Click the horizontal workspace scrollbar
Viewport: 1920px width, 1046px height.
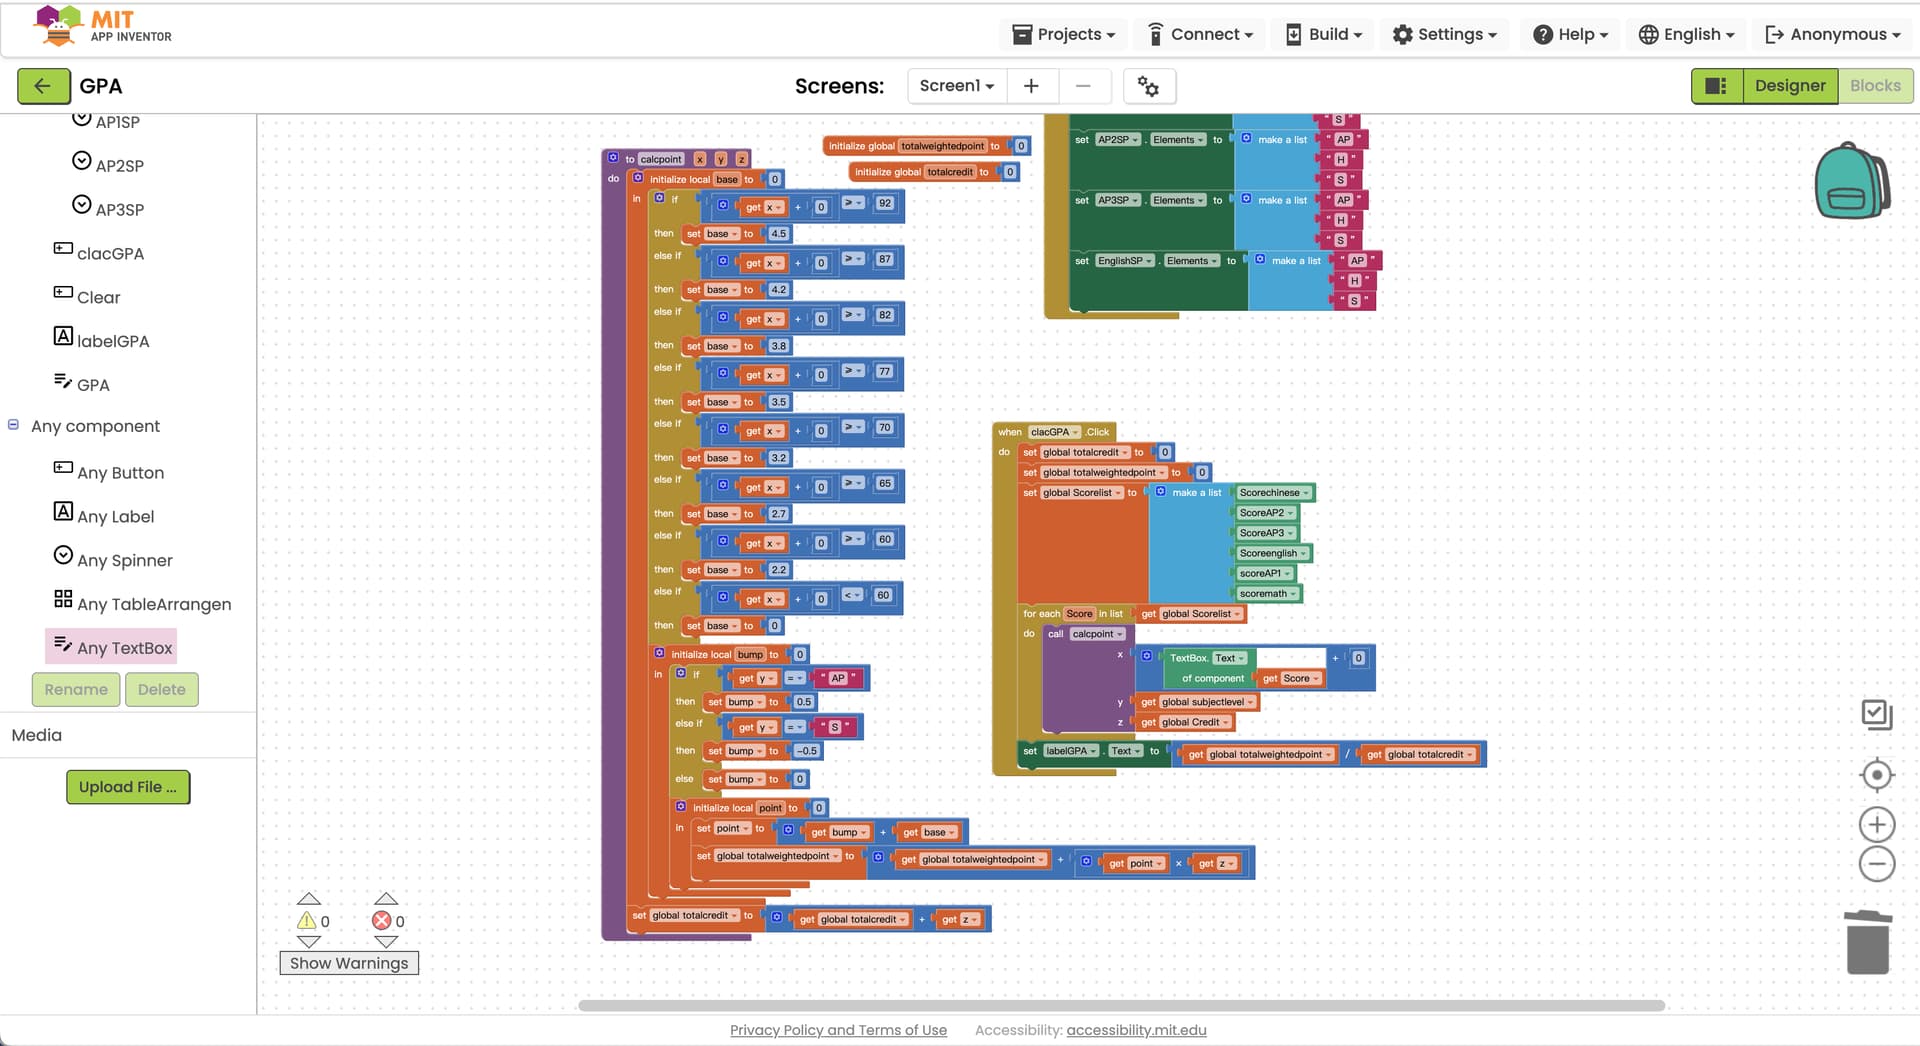(1120, 1006)
